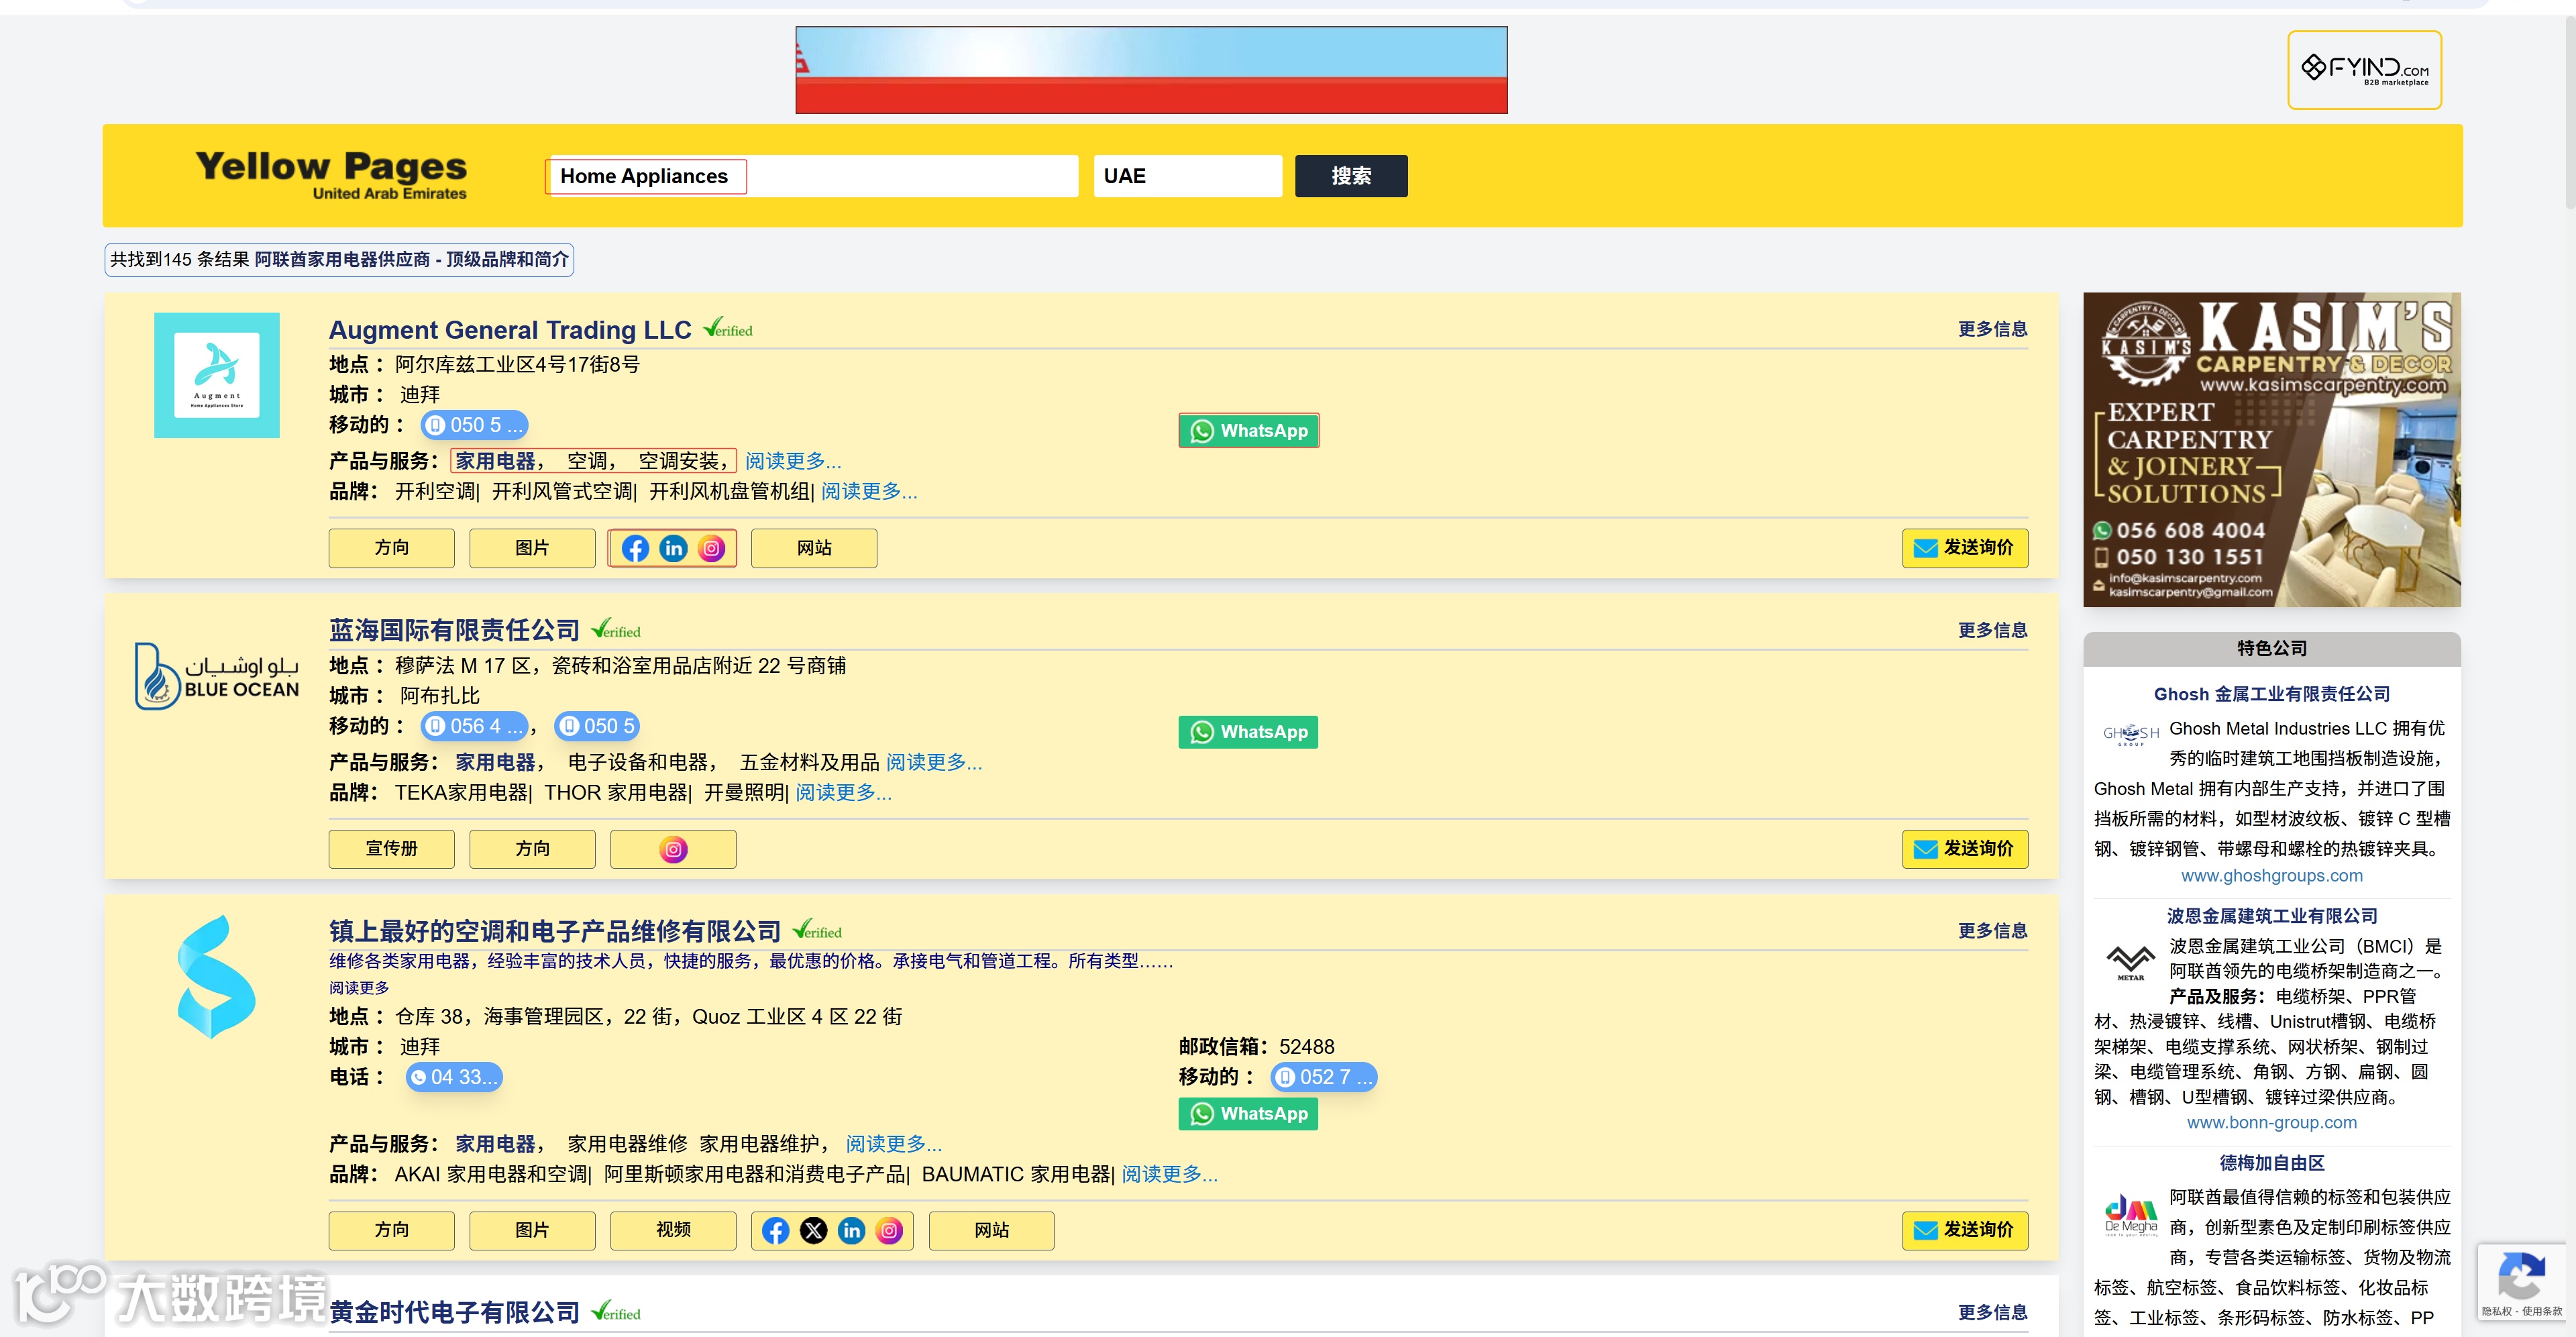The height and width of the screenshot is (1337, 2576).
Task: Click the FYIND.com marketplace logo
Action: click(2364, 69)
